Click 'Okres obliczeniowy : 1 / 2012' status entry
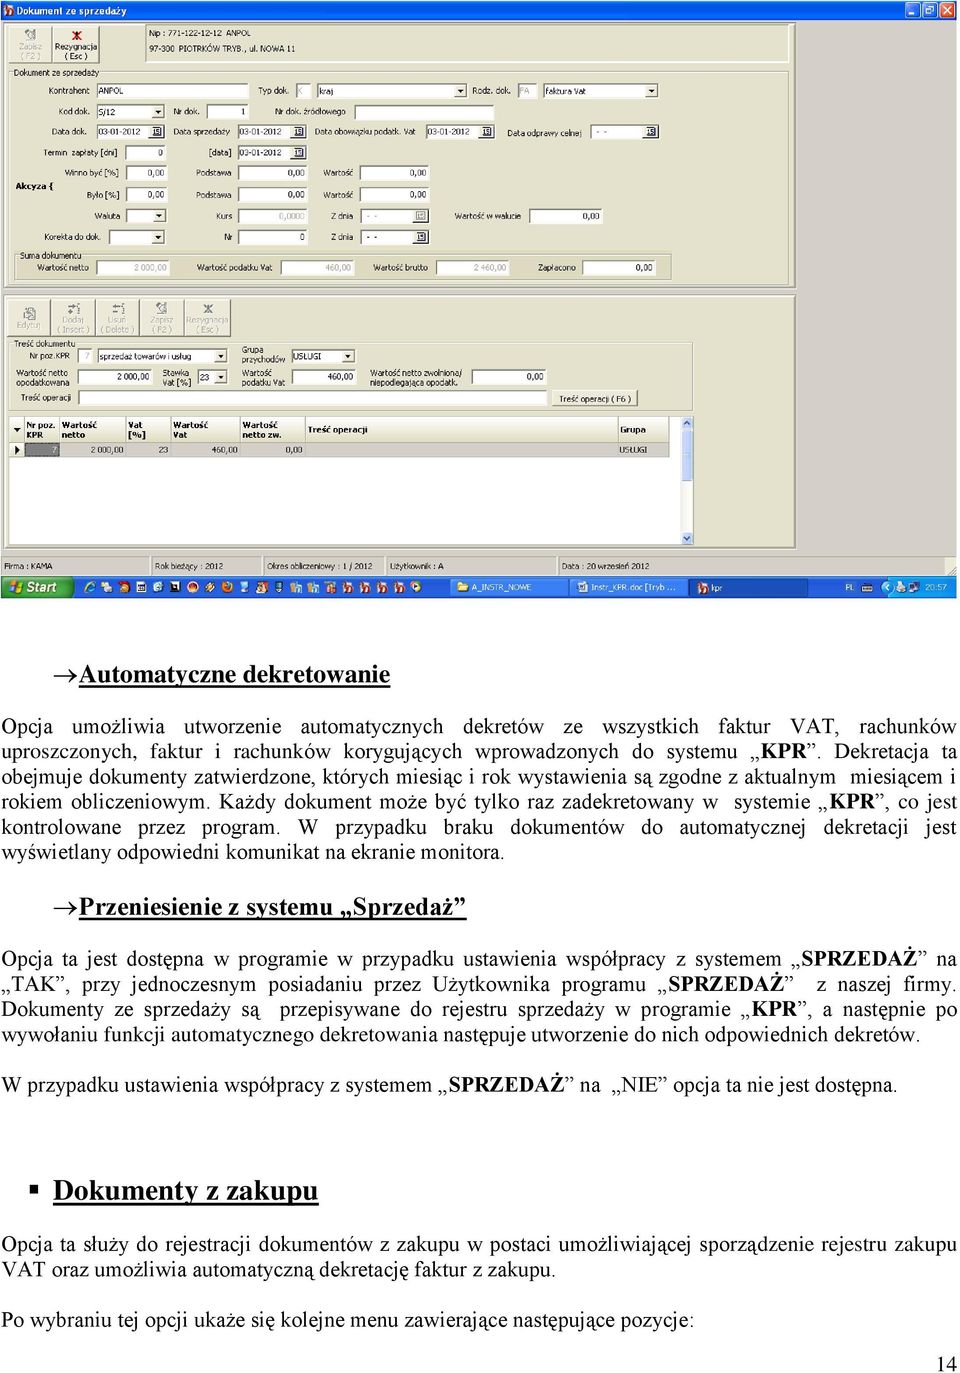 [320, 566]
